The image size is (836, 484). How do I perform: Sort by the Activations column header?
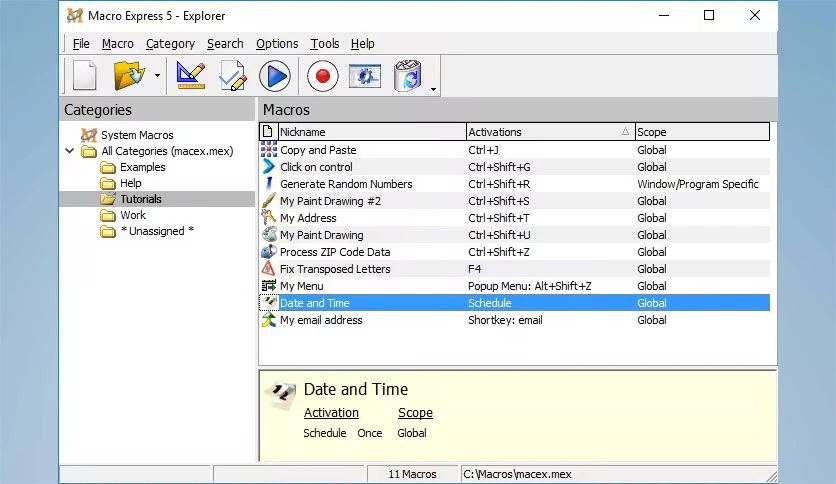pyautogui.click(x=550, y=132)
